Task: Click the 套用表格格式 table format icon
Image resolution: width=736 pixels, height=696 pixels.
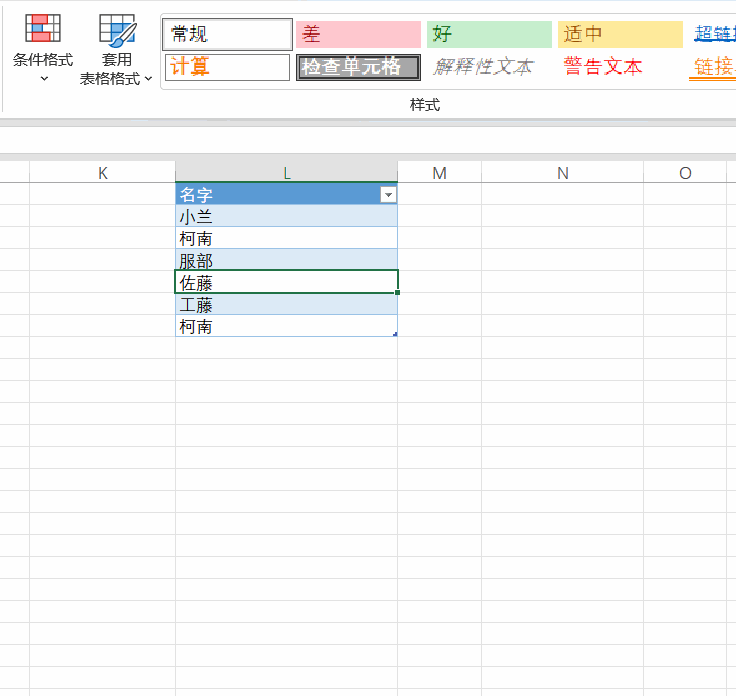Action: pos(117,30)
